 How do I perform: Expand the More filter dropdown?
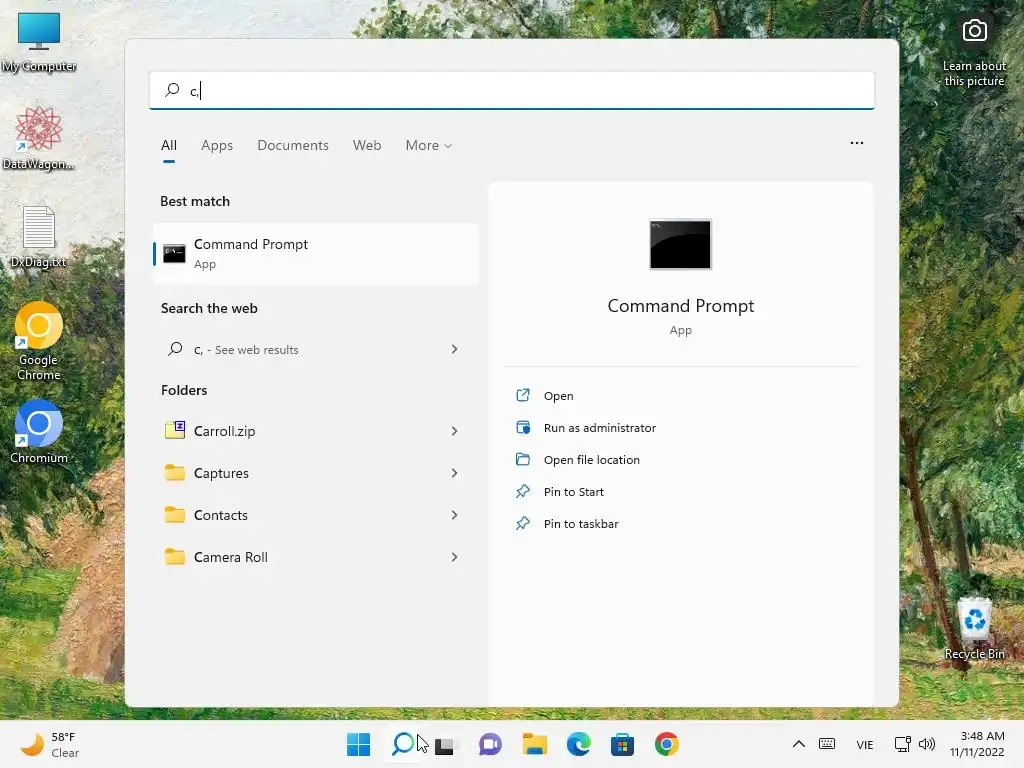pyautogui.click(x=428, y=145)
